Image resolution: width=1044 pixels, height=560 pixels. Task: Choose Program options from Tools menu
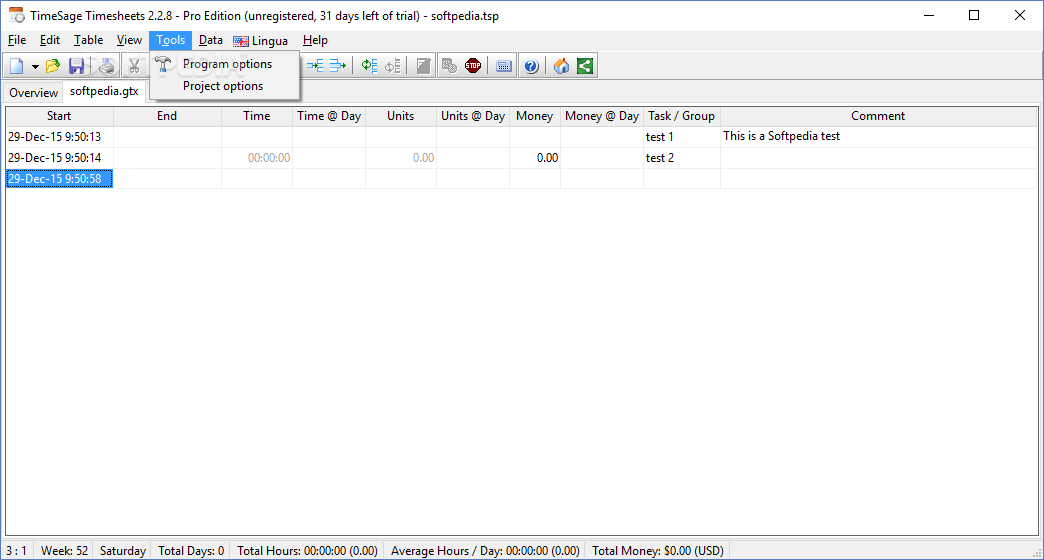click(224, 64)
